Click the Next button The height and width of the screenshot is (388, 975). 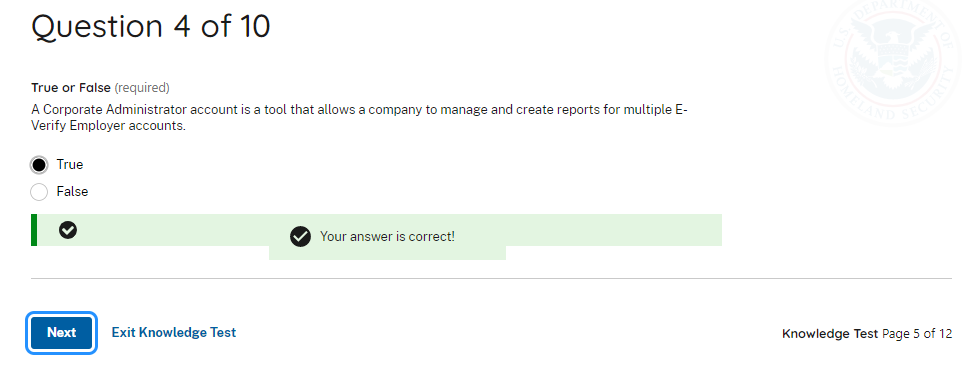pyautogui.click(x=62, y=333)
